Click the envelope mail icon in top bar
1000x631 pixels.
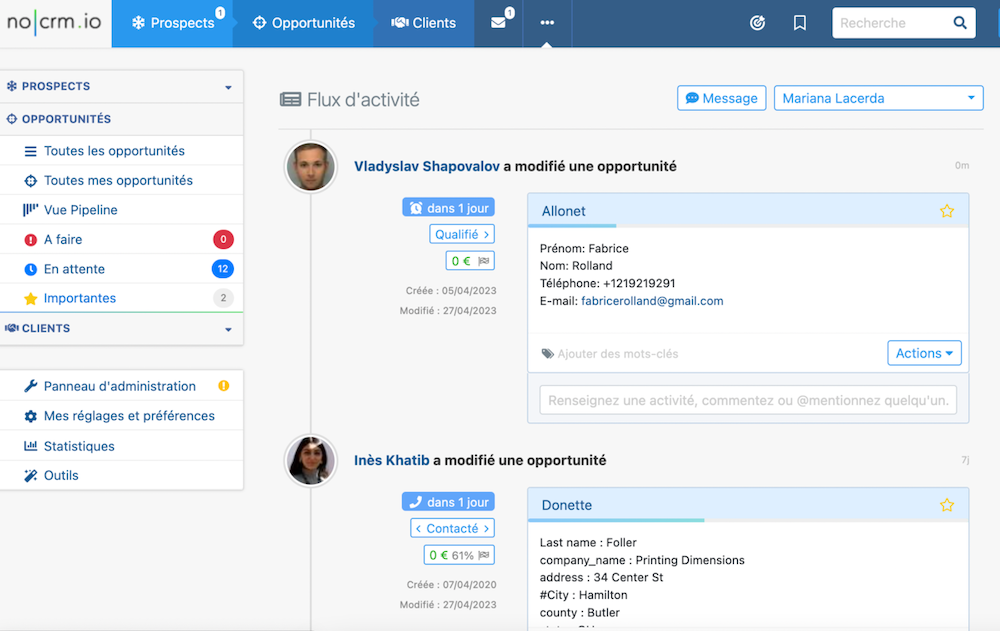tap(498, 23)
